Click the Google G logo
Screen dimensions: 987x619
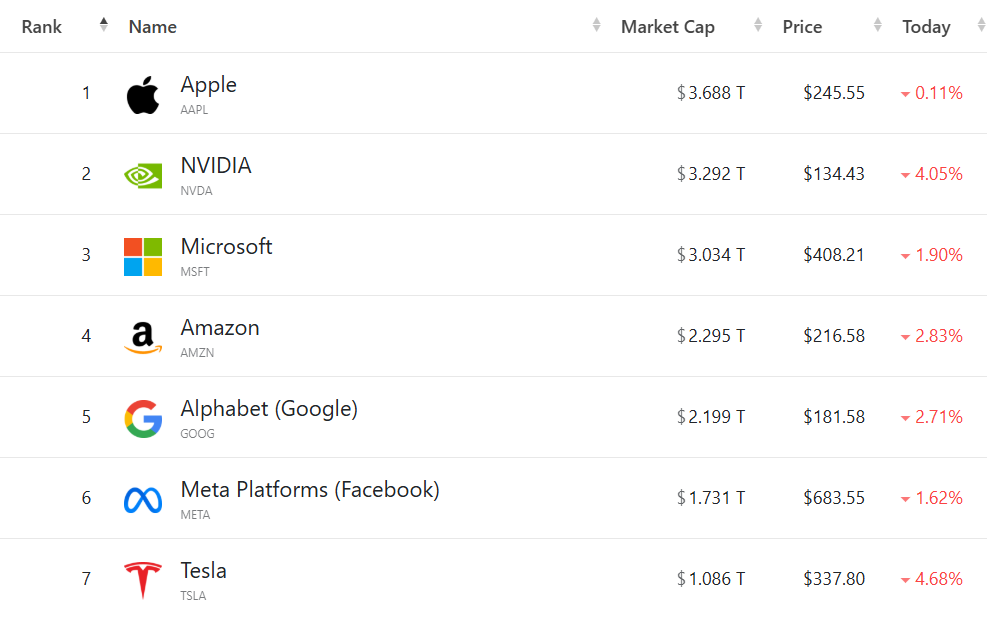coord(143,419)
